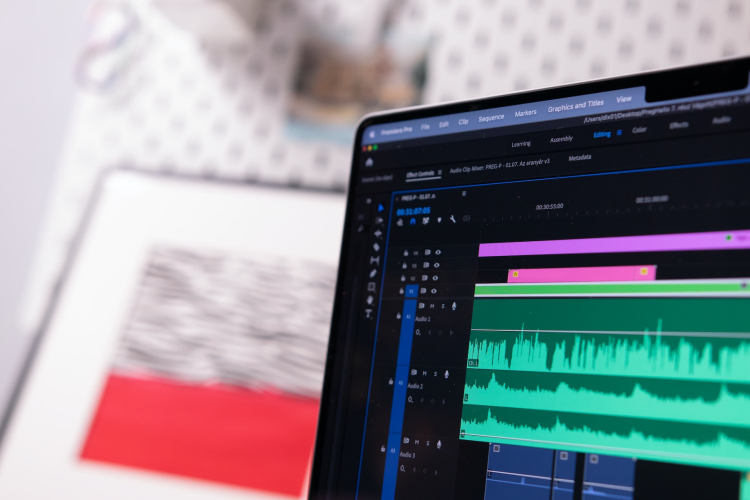Toggle sync lock on track V1

click(x=423, y=290)
